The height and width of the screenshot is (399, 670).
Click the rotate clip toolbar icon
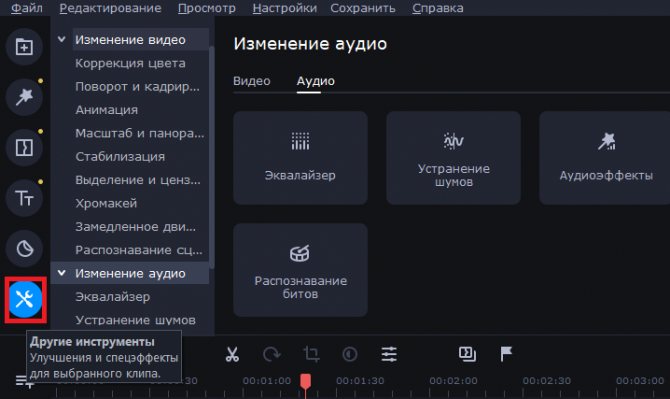[x=271, y=354]
